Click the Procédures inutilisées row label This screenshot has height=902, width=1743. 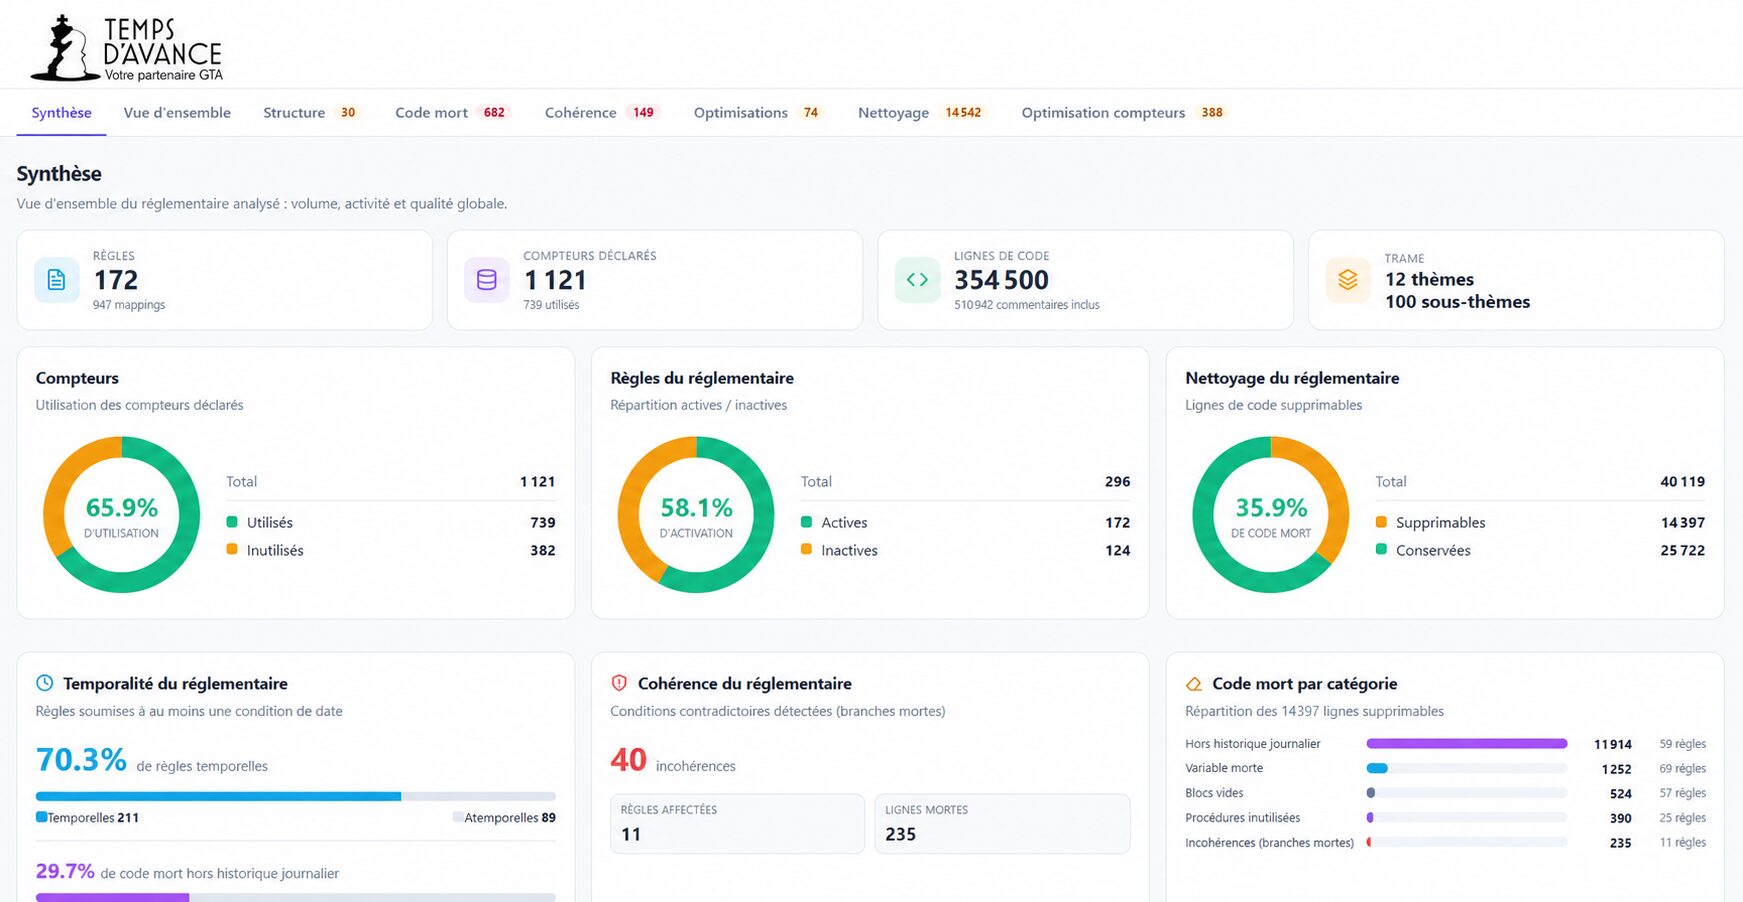point(1243,818)
